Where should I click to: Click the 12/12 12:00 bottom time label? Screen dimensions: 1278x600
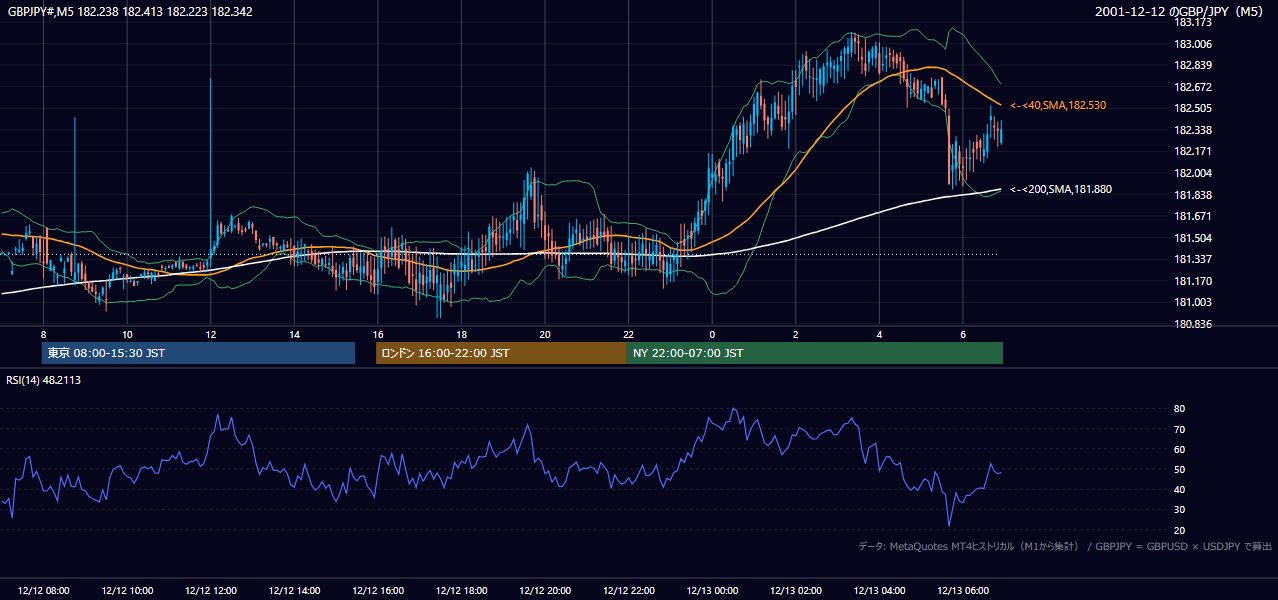click(211, 591)
